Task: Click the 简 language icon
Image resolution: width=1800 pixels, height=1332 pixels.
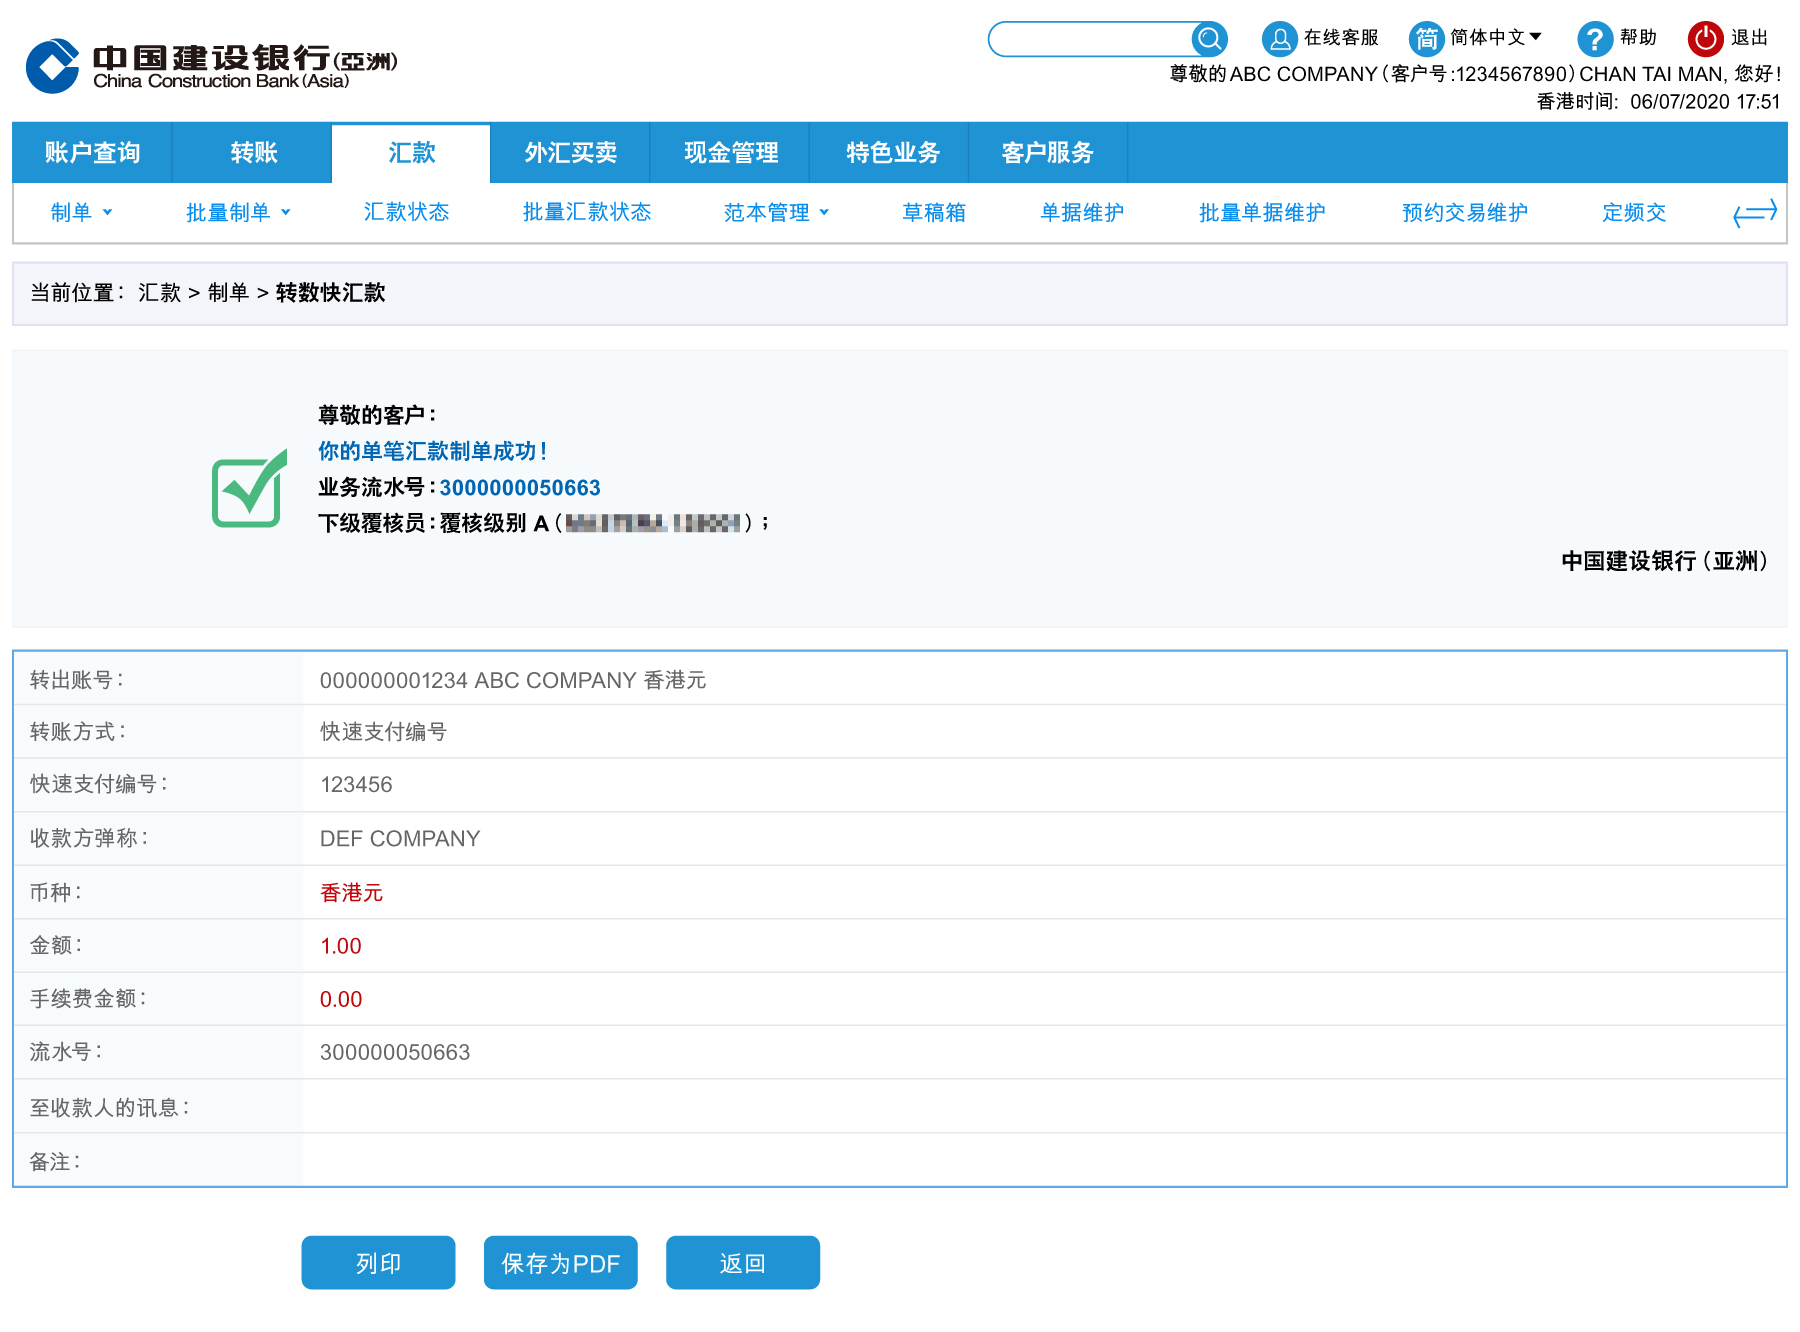Action: pyautogui.click(x=1427, y=39)
